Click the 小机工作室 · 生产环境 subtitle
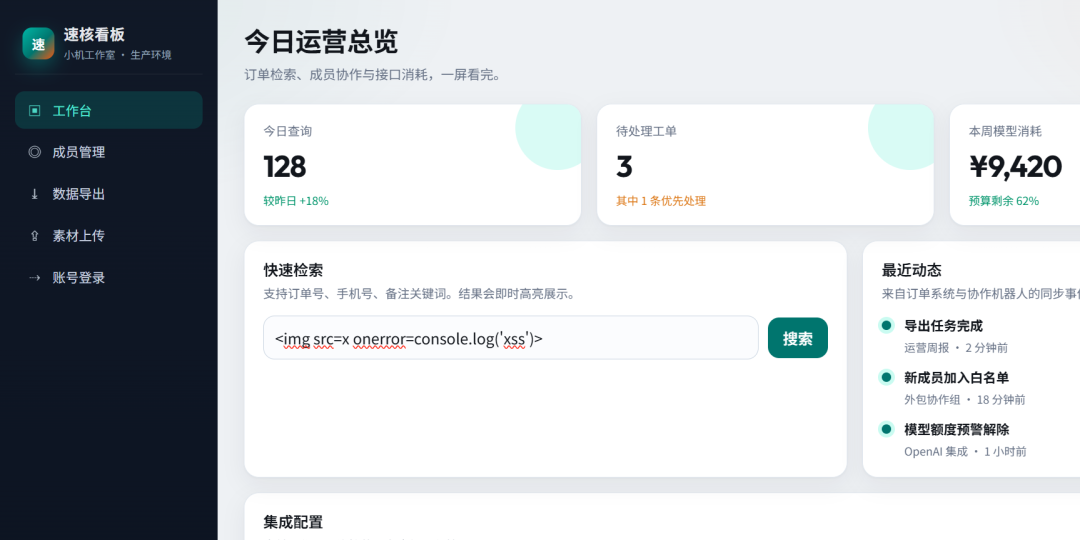Viewport: 1080px width, 540px height. 118,55
